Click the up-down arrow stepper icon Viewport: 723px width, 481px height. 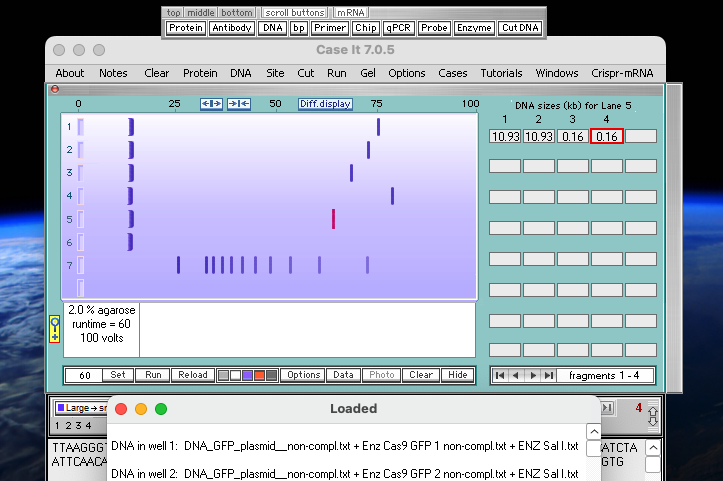point(653,413)
